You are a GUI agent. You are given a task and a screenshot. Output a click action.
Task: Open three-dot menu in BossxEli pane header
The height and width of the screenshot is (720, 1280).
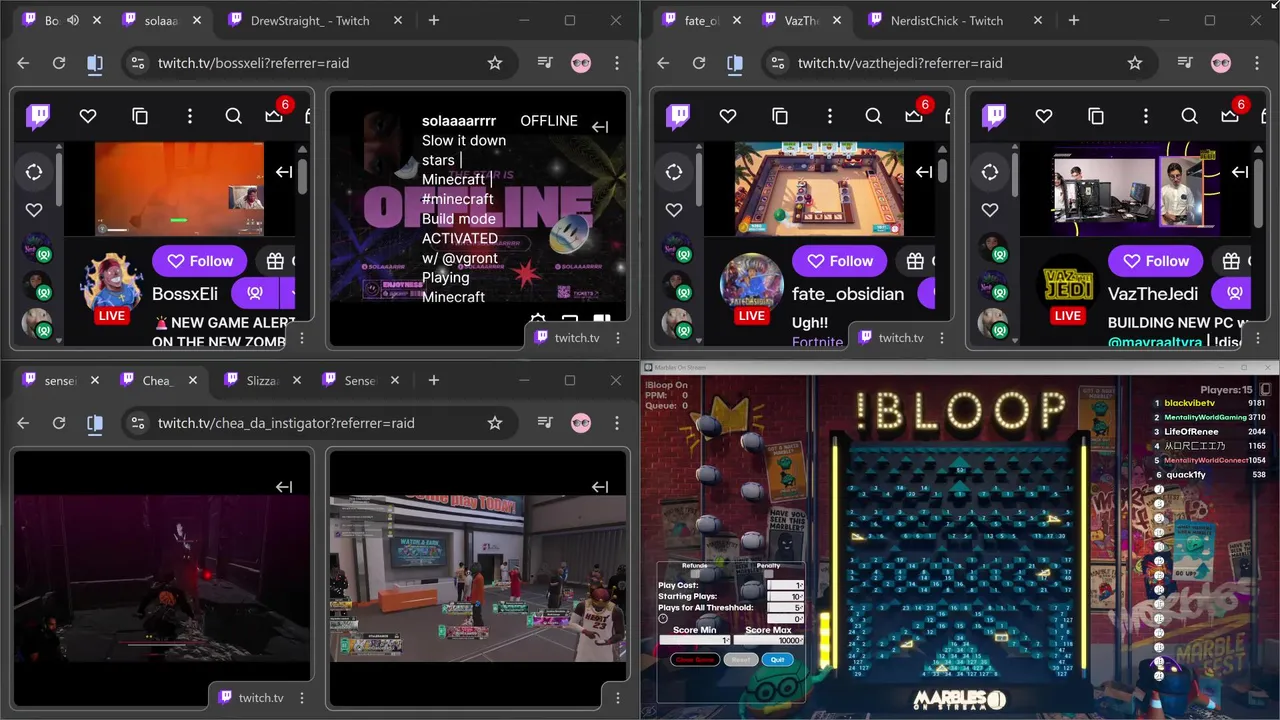tap(190, 117)
